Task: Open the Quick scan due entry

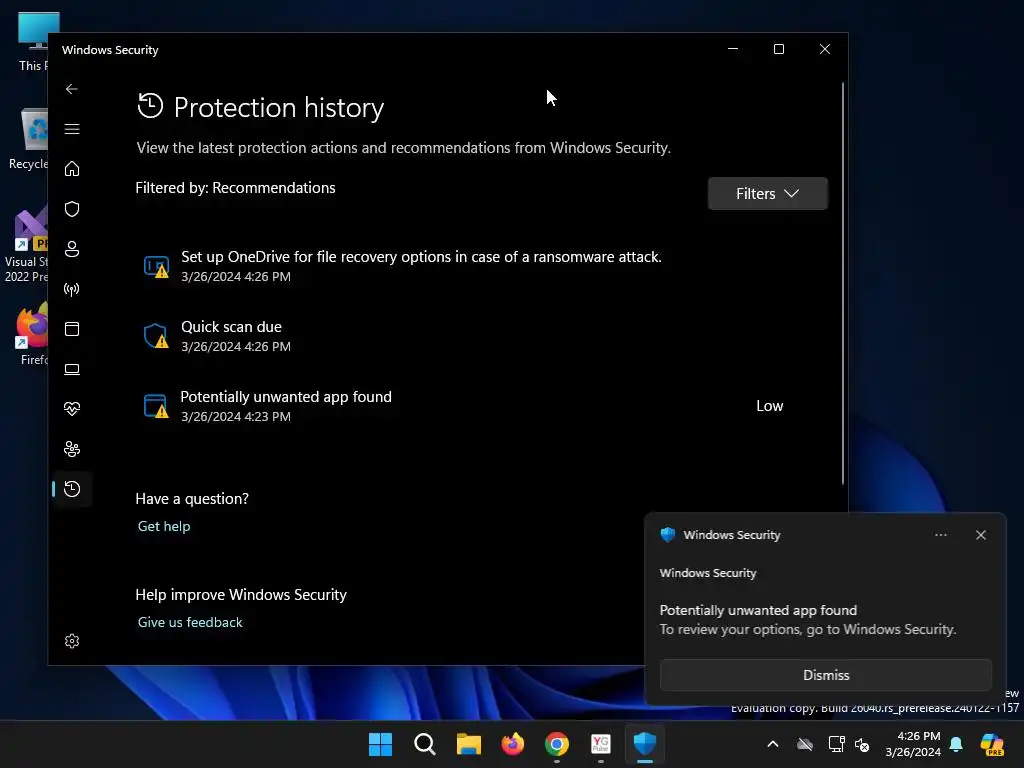Action: [x=482, y=336]
